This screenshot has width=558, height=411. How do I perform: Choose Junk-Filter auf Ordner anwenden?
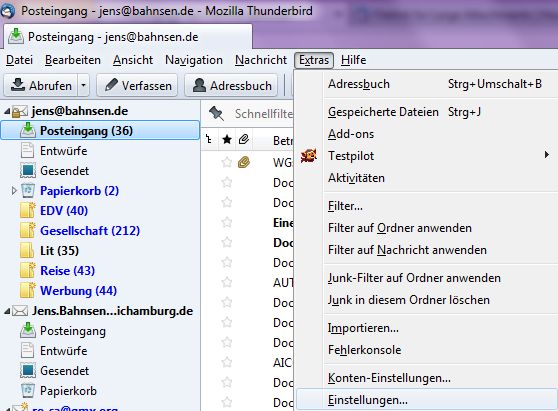(427, 278)
